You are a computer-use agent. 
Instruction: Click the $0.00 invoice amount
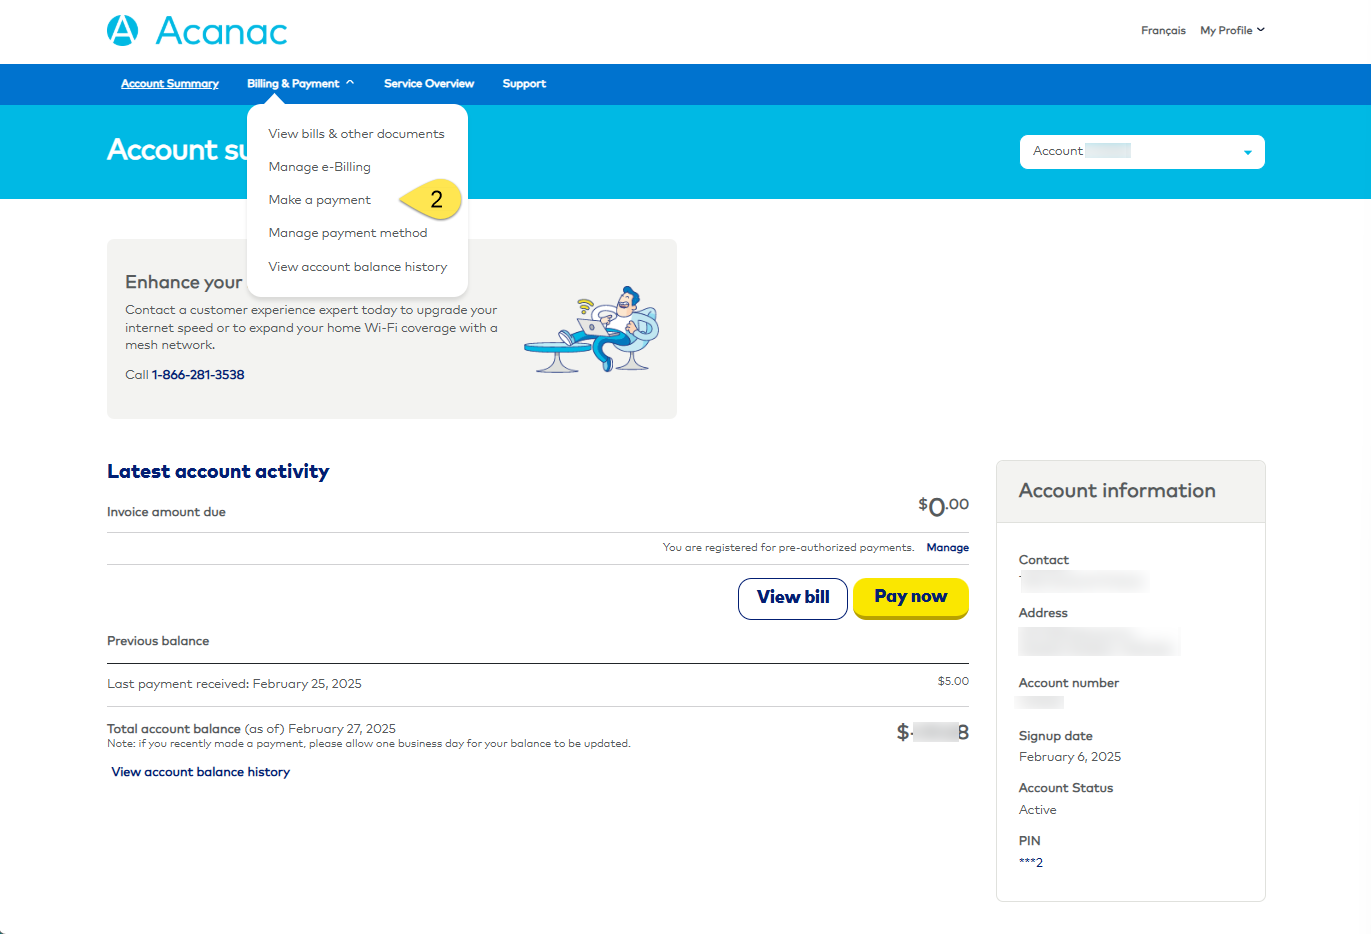coord(944,506)
